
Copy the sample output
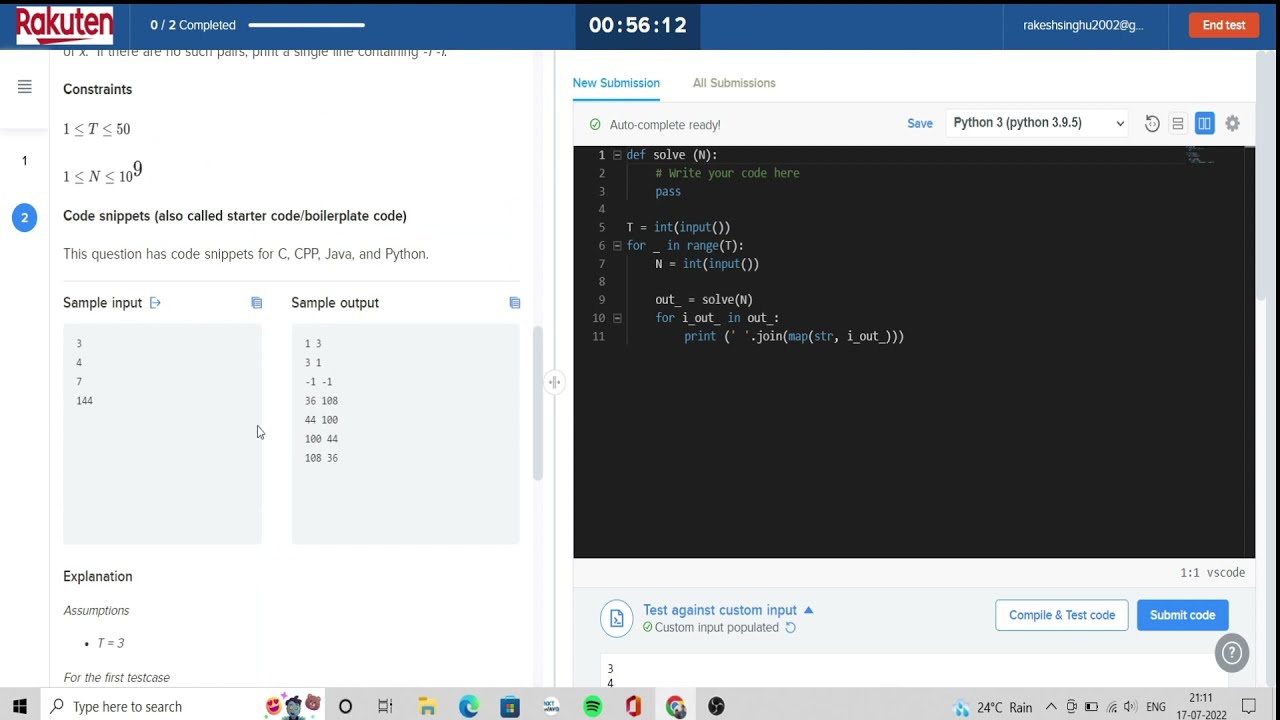click(514, 303)
